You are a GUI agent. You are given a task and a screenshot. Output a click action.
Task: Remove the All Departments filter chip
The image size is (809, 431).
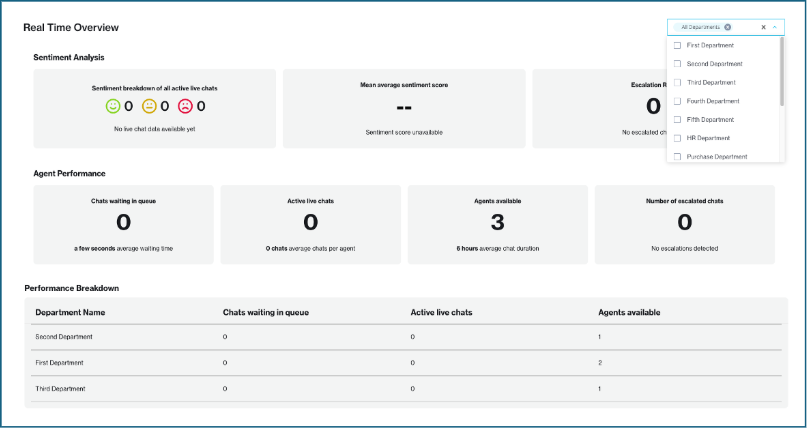[x=727, y=27]
